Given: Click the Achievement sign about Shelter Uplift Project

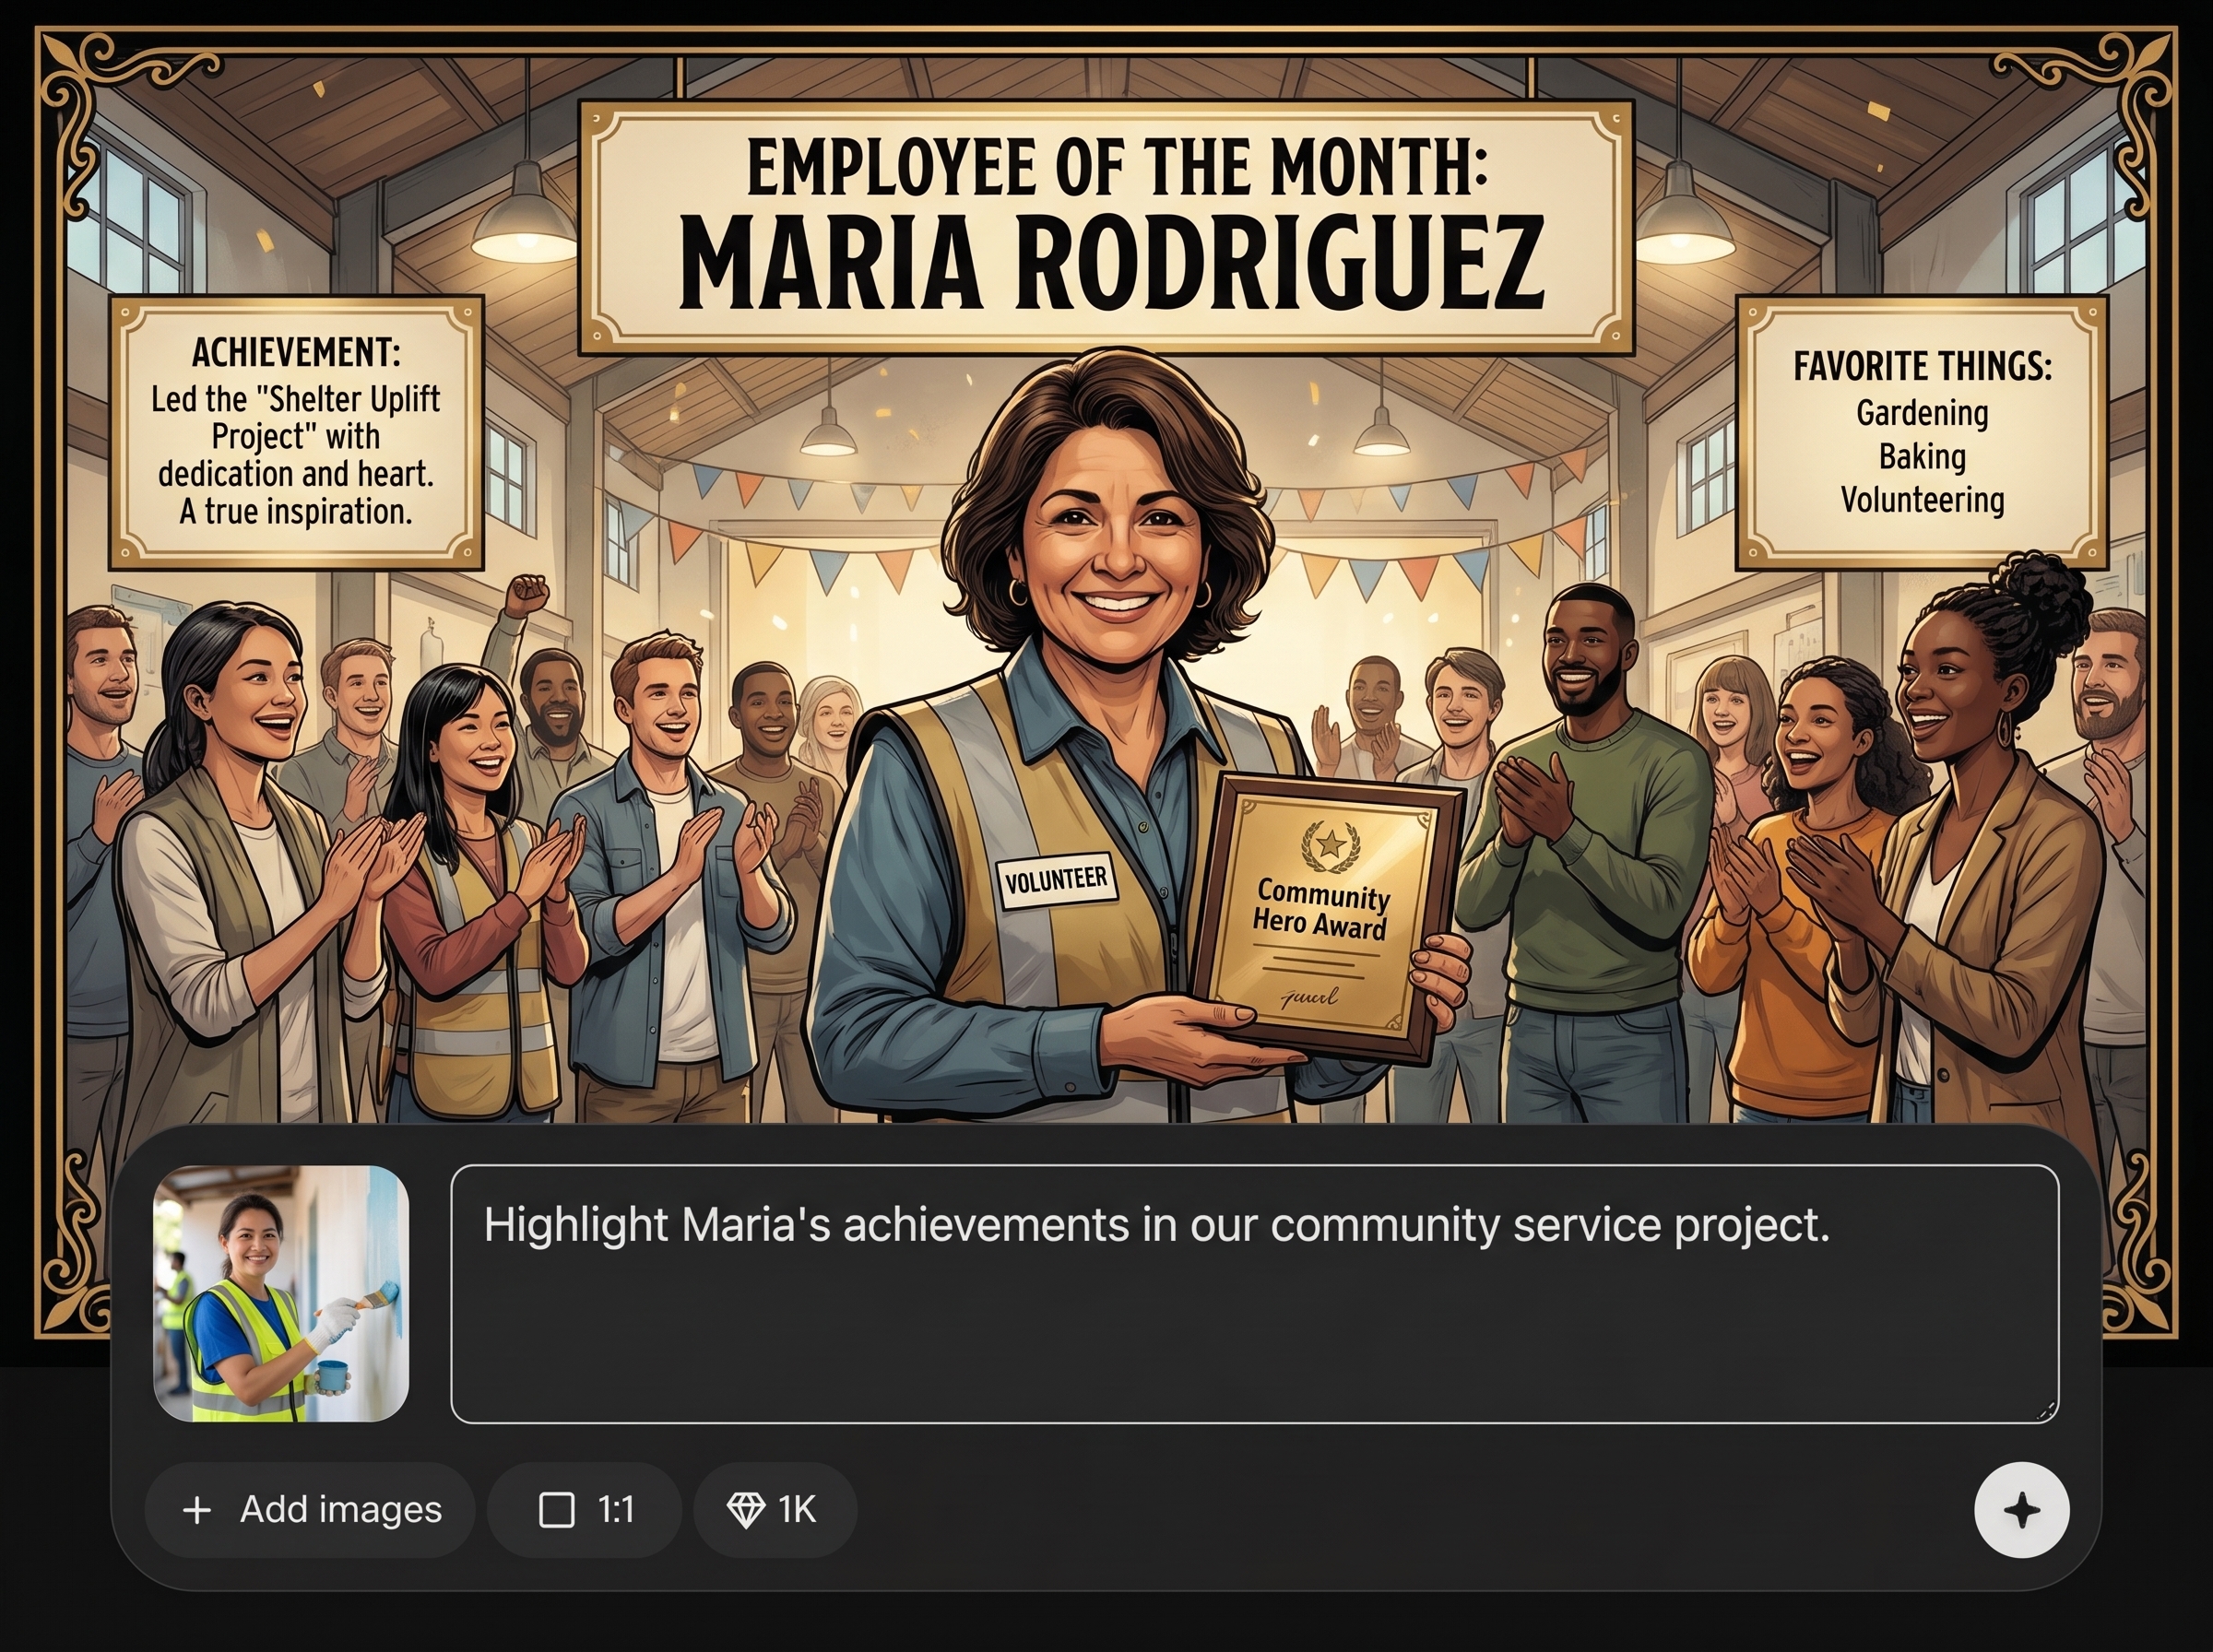Looking at the screenshot, I should 296,432.
